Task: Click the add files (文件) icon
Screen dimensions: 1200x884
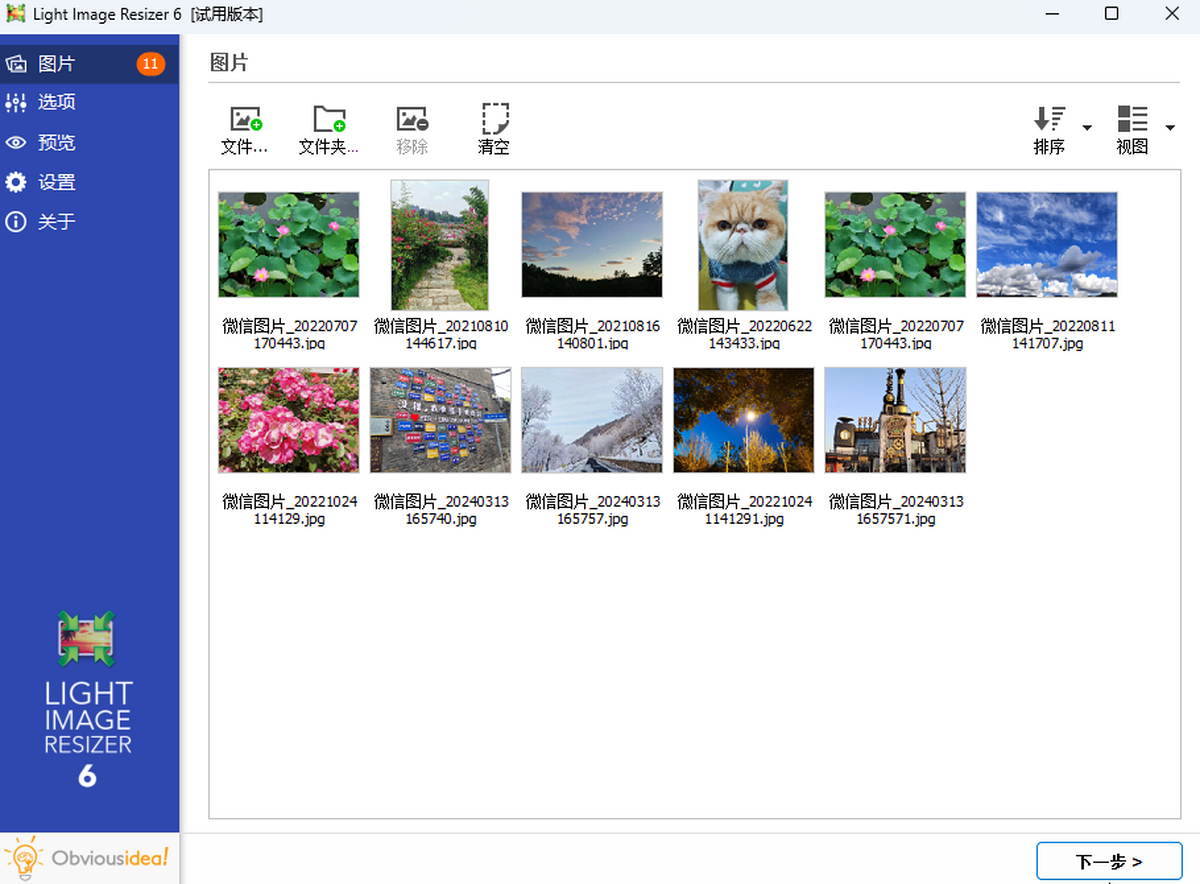Action: pos(245,120)
